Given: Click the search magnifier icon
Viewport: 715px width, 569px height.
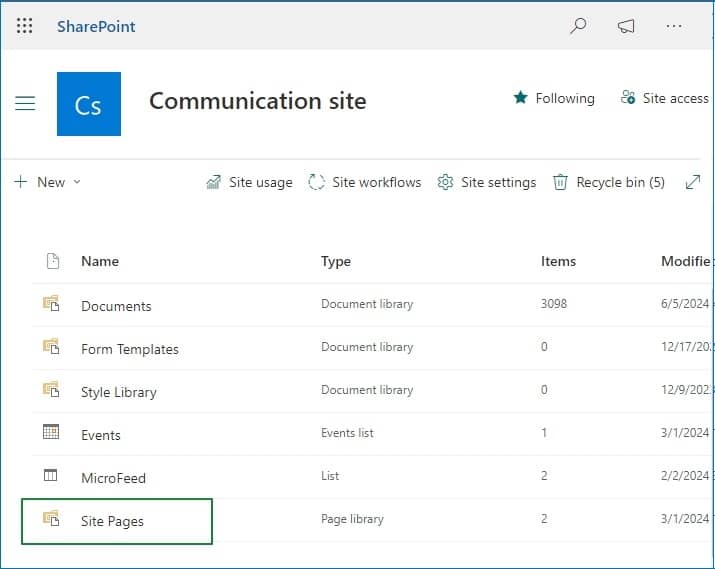Looking at the screenshot, I should 578,26.
